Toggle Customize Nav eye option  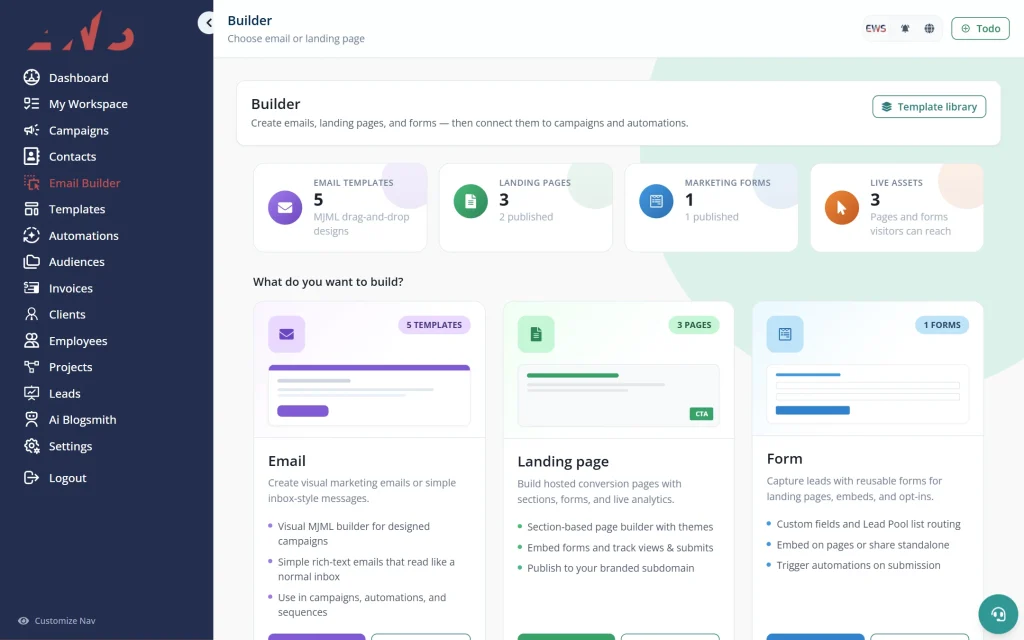point(24,621)
